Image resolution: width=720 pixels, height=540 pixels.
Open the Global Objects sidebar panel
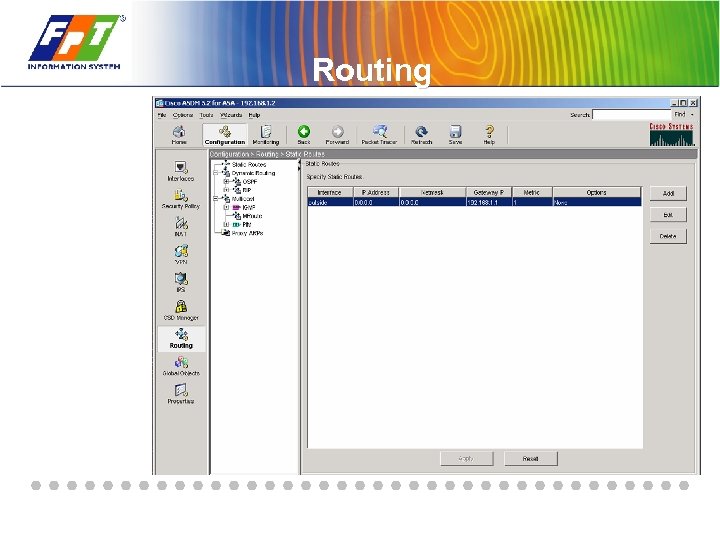[x=181, y=366]
